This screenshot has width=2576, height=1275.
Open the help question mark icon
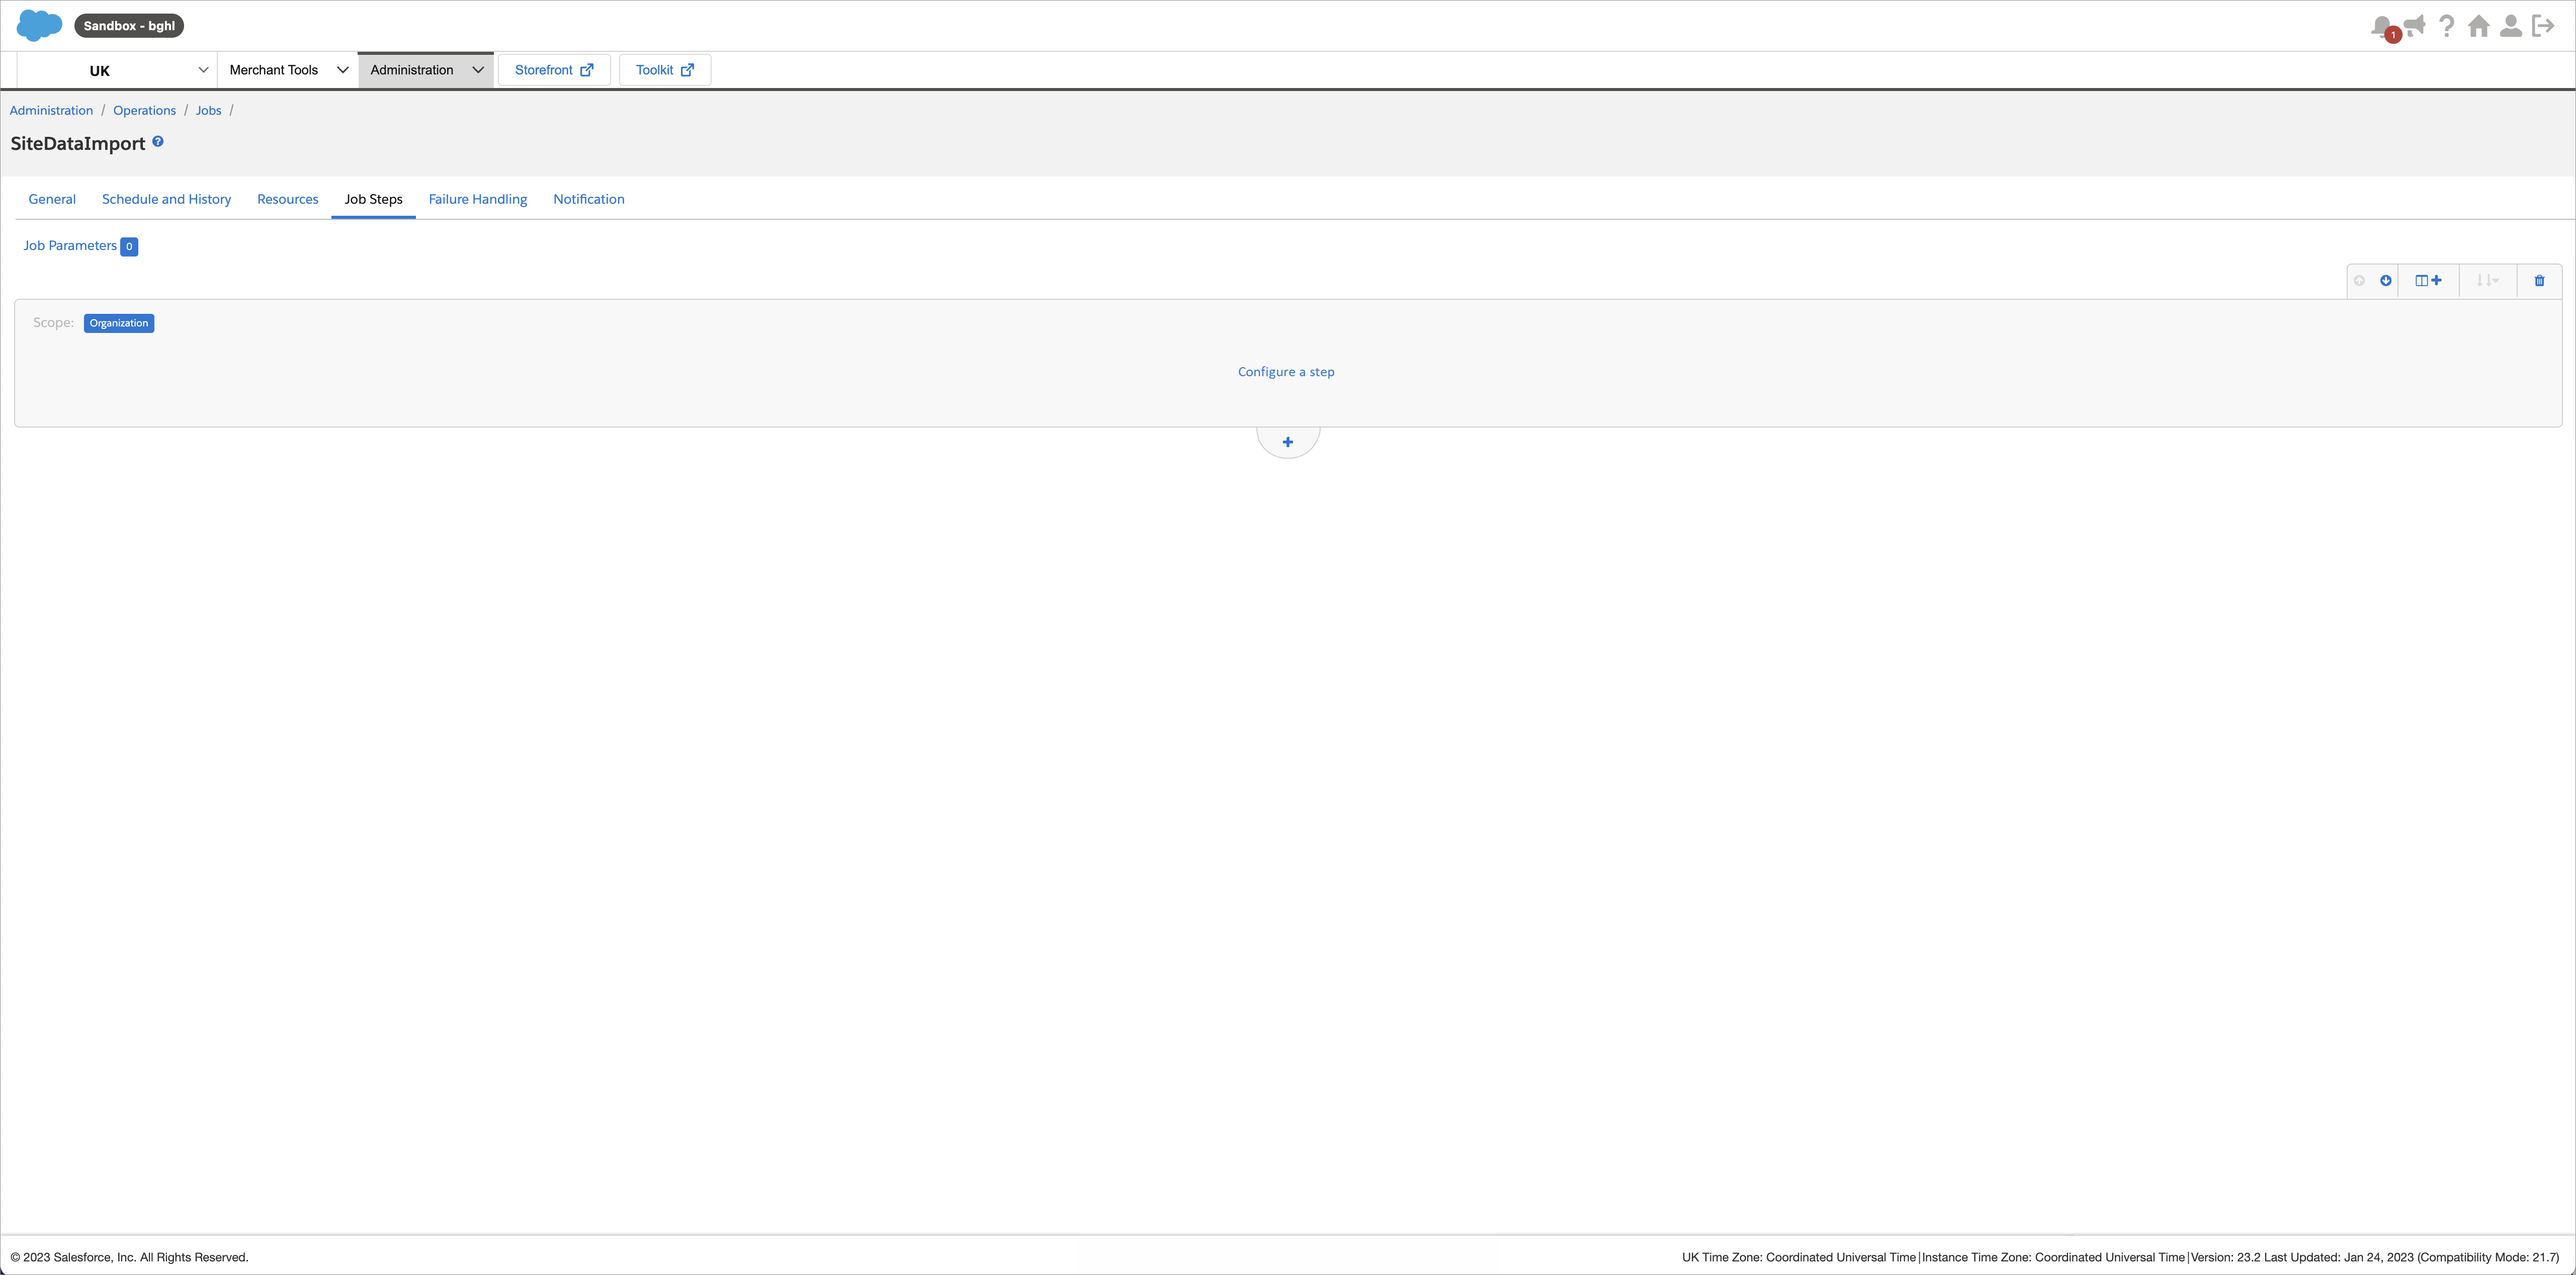point(2446,26)
